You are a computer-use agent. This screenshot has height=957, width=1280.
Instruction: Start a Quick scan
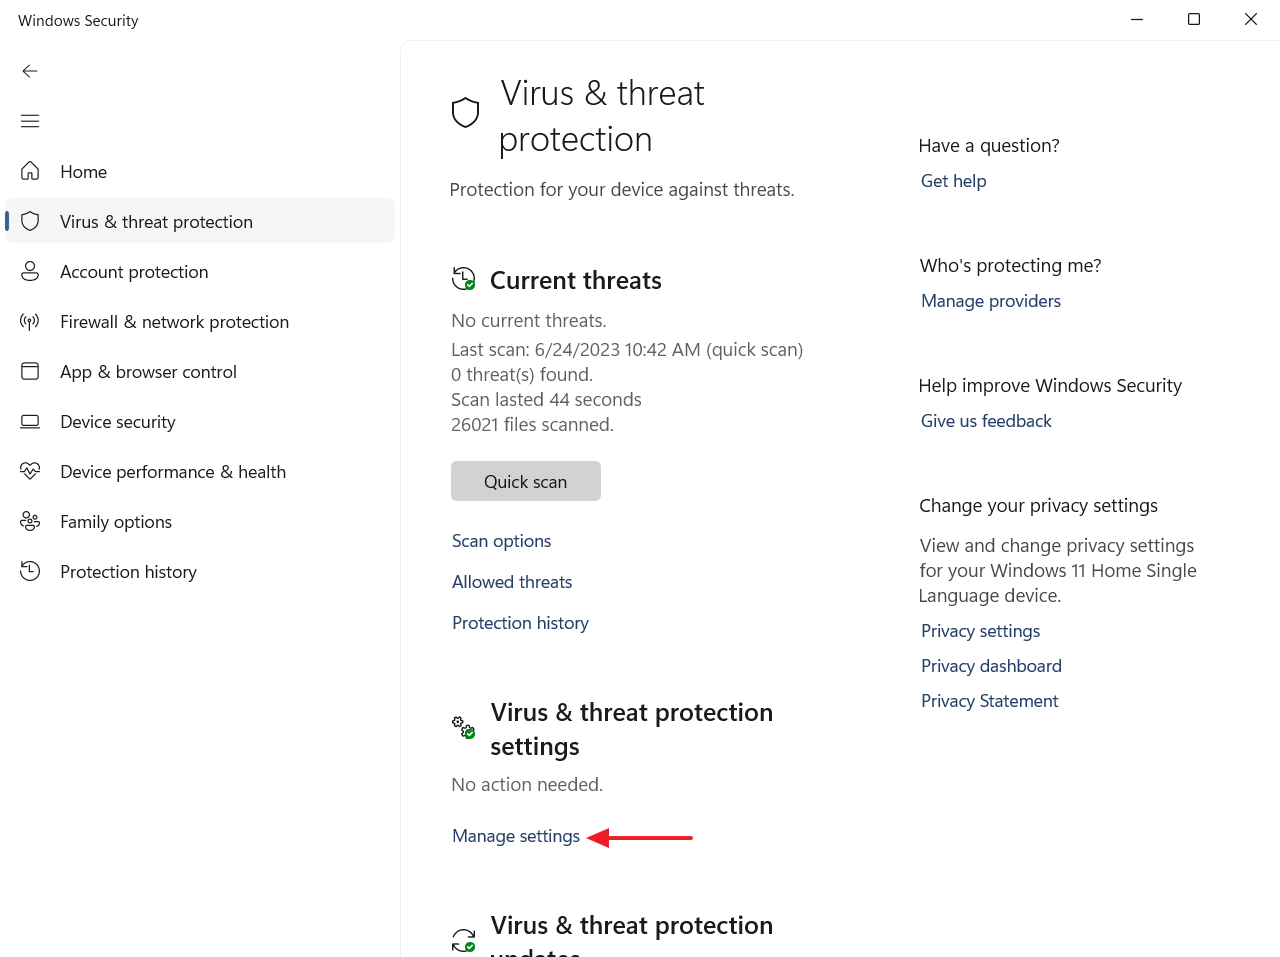[x=525, y=481]
